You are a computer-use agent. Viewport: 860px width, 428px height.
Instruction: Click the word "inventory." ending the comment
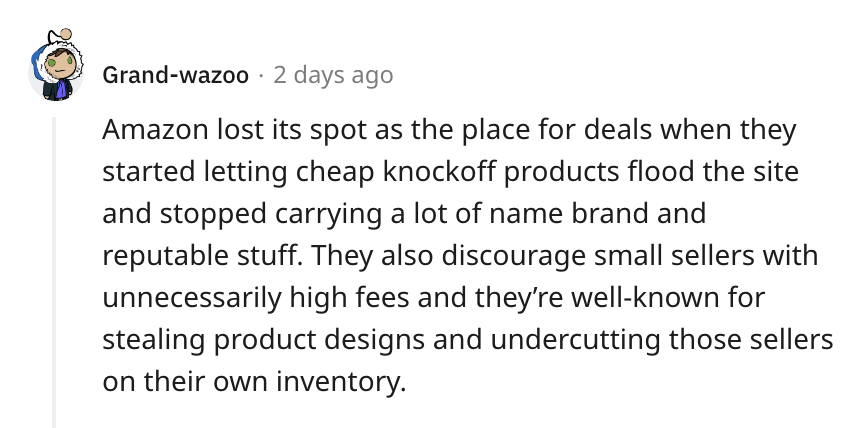coord(341,383)
